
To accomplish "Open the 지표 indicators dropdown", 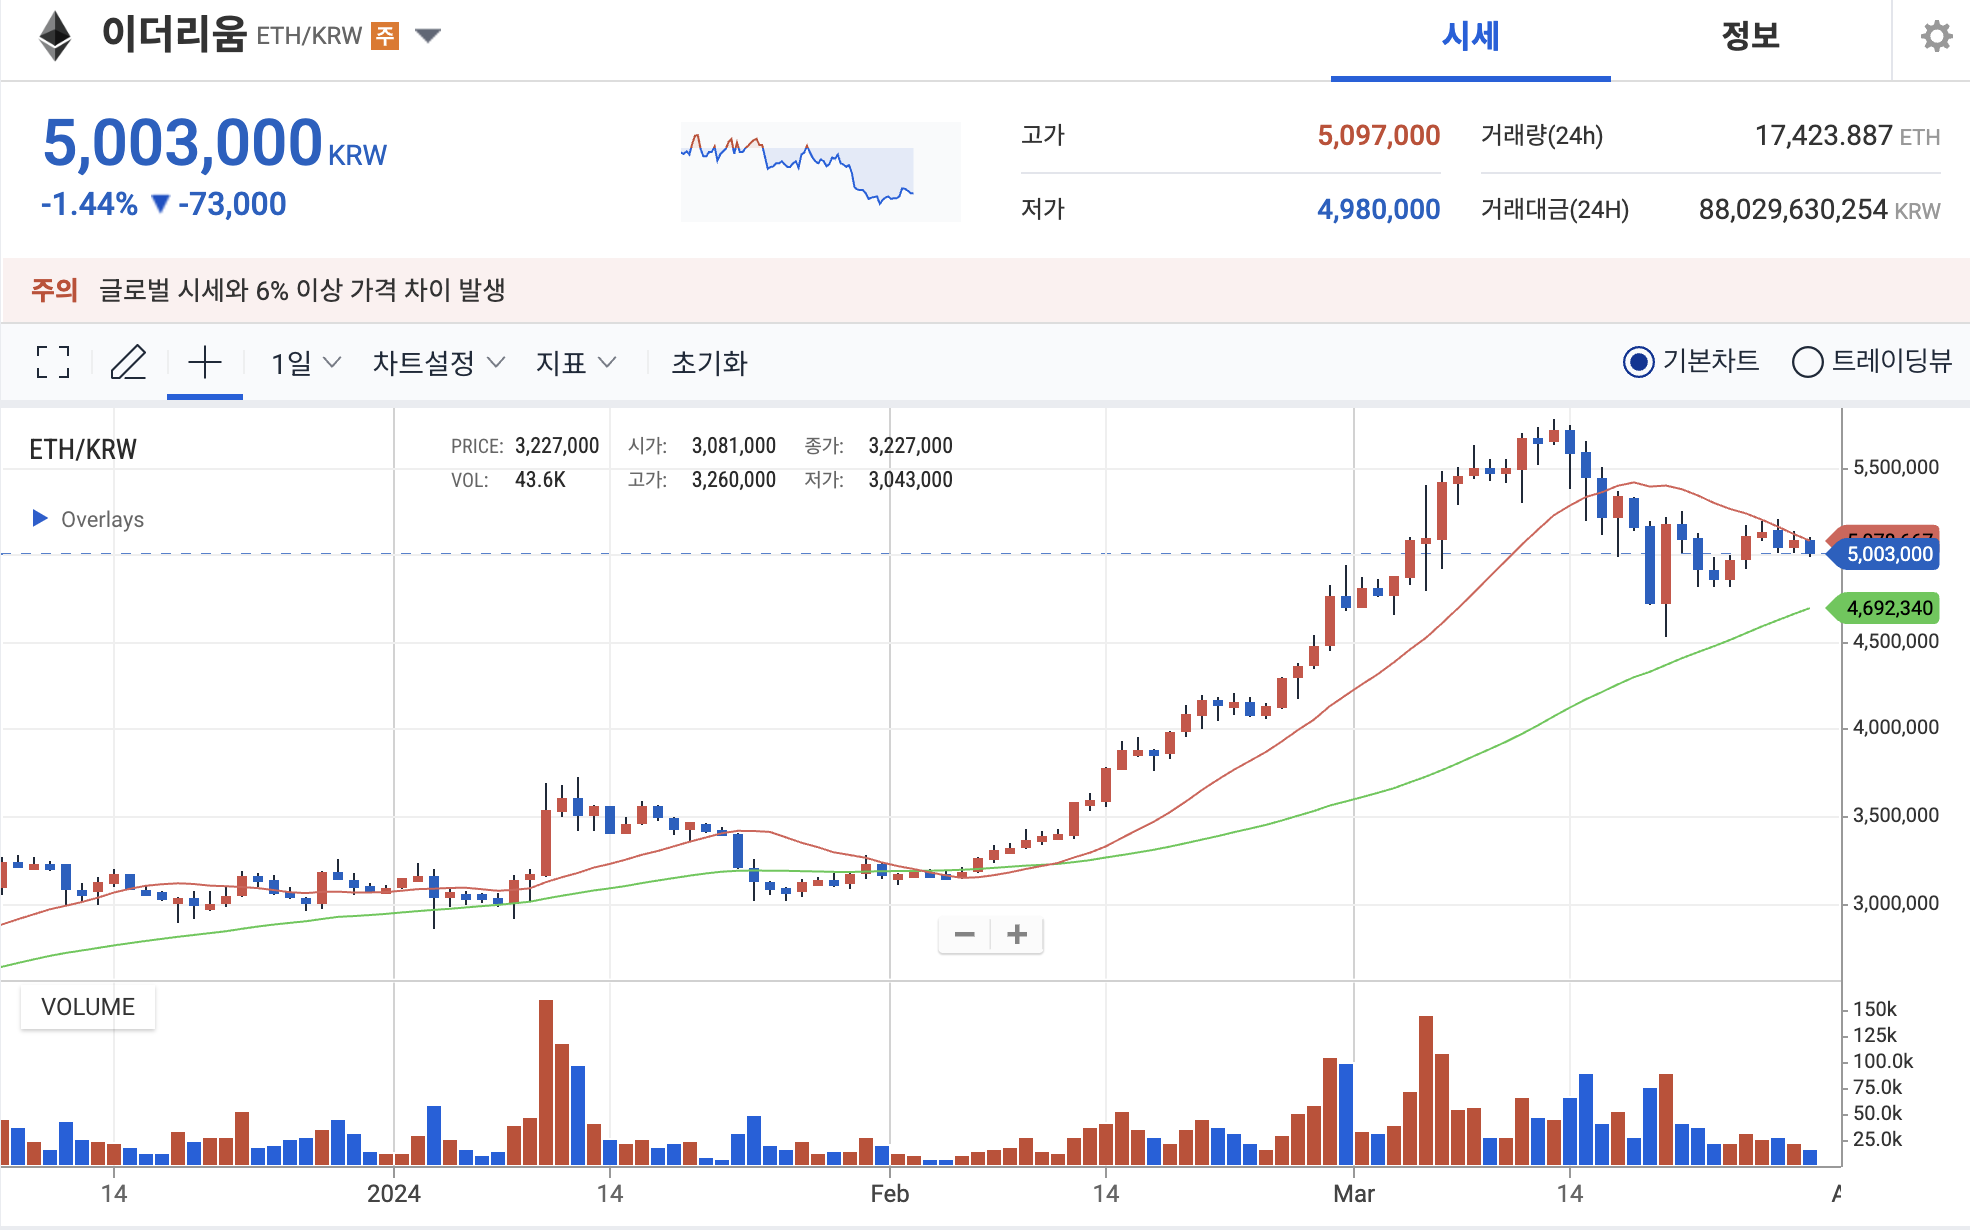I will coord(575,362).
